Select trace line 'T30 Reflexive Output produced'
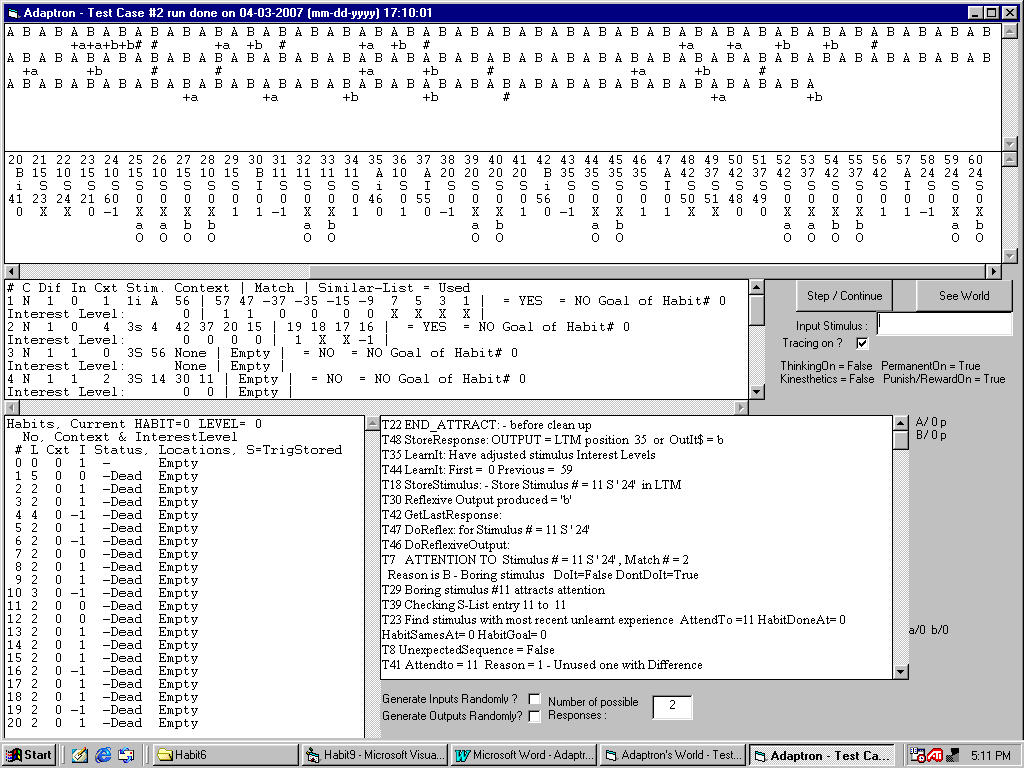The width and height of the screenshot is (1024, 768). (x=475, y=500)
